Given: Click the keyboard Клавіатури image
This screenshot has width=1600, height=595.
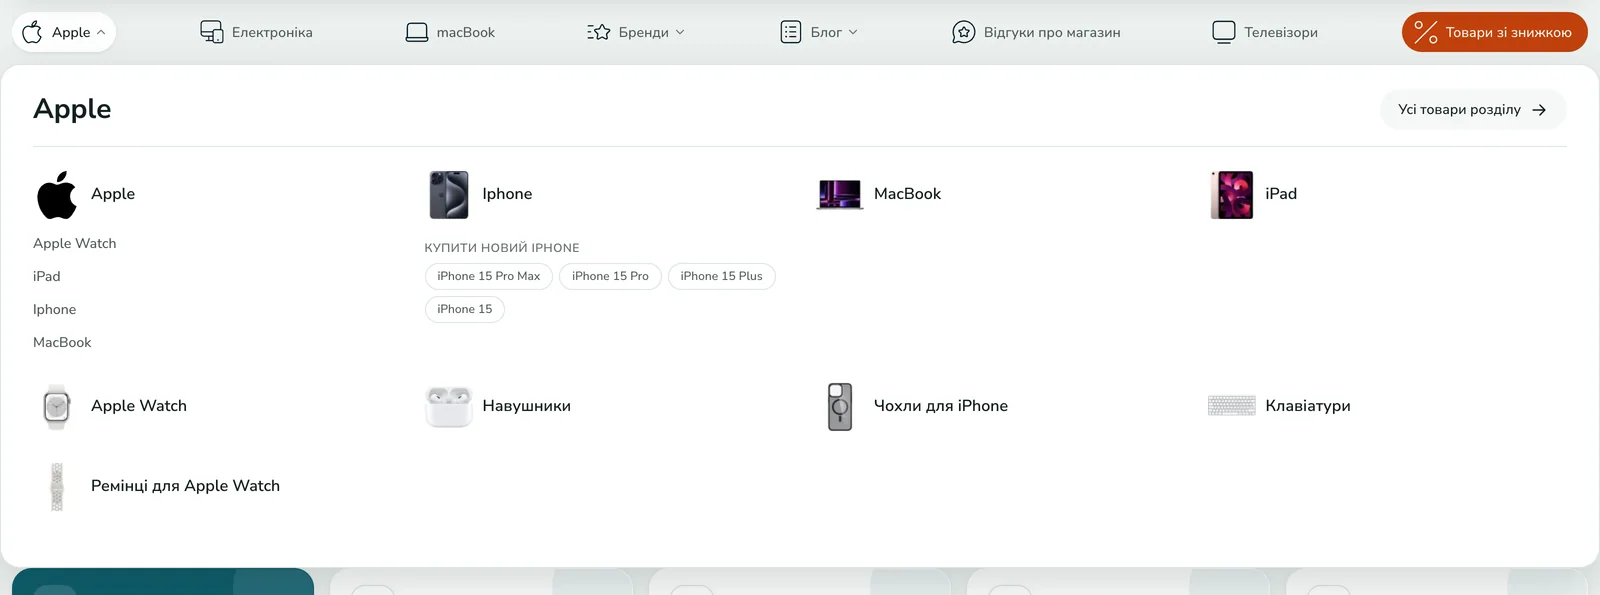Looking at the screenshot, I should (x=1232, y=406).
